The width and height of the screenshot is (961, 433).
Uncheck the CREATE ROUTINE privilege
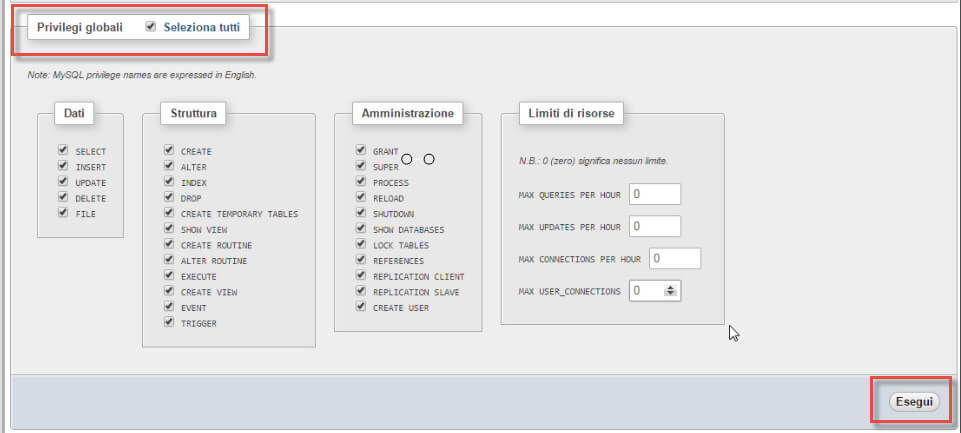click(x=169, y=245)
